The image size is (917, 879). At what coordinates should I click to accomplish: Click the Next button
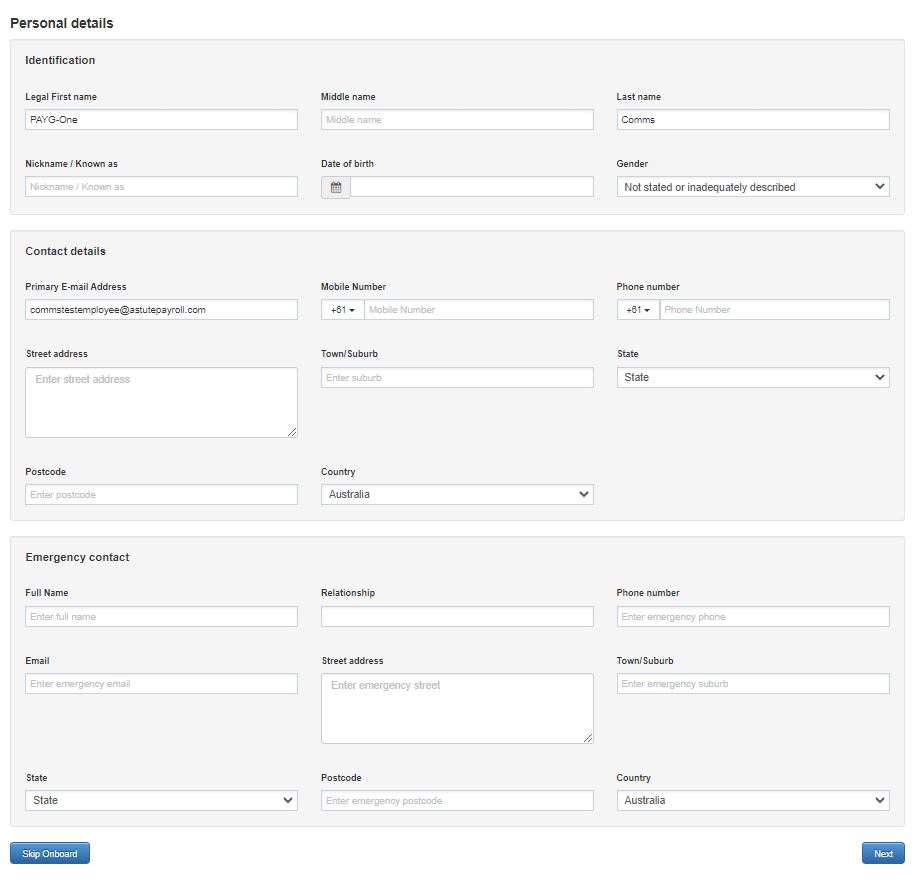882,854
